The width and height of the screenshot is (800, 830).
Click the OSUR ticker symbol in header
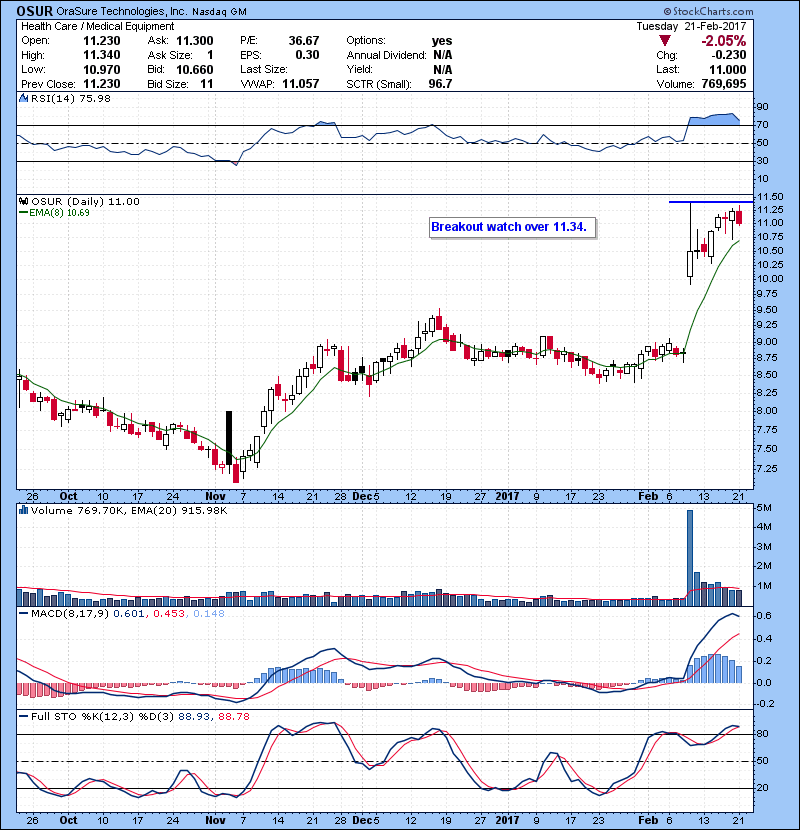point(35,11)
